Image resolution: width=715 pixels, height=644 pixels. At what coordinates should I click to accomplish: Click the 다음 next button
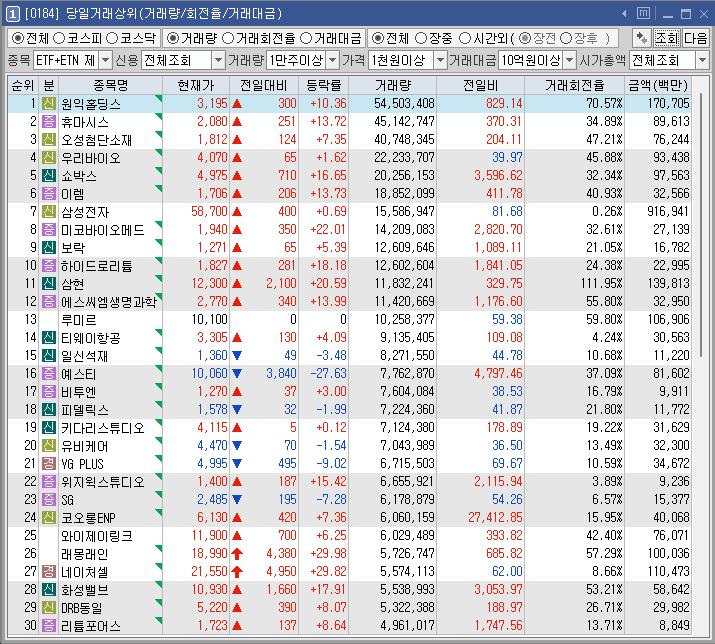coord(695,38)
